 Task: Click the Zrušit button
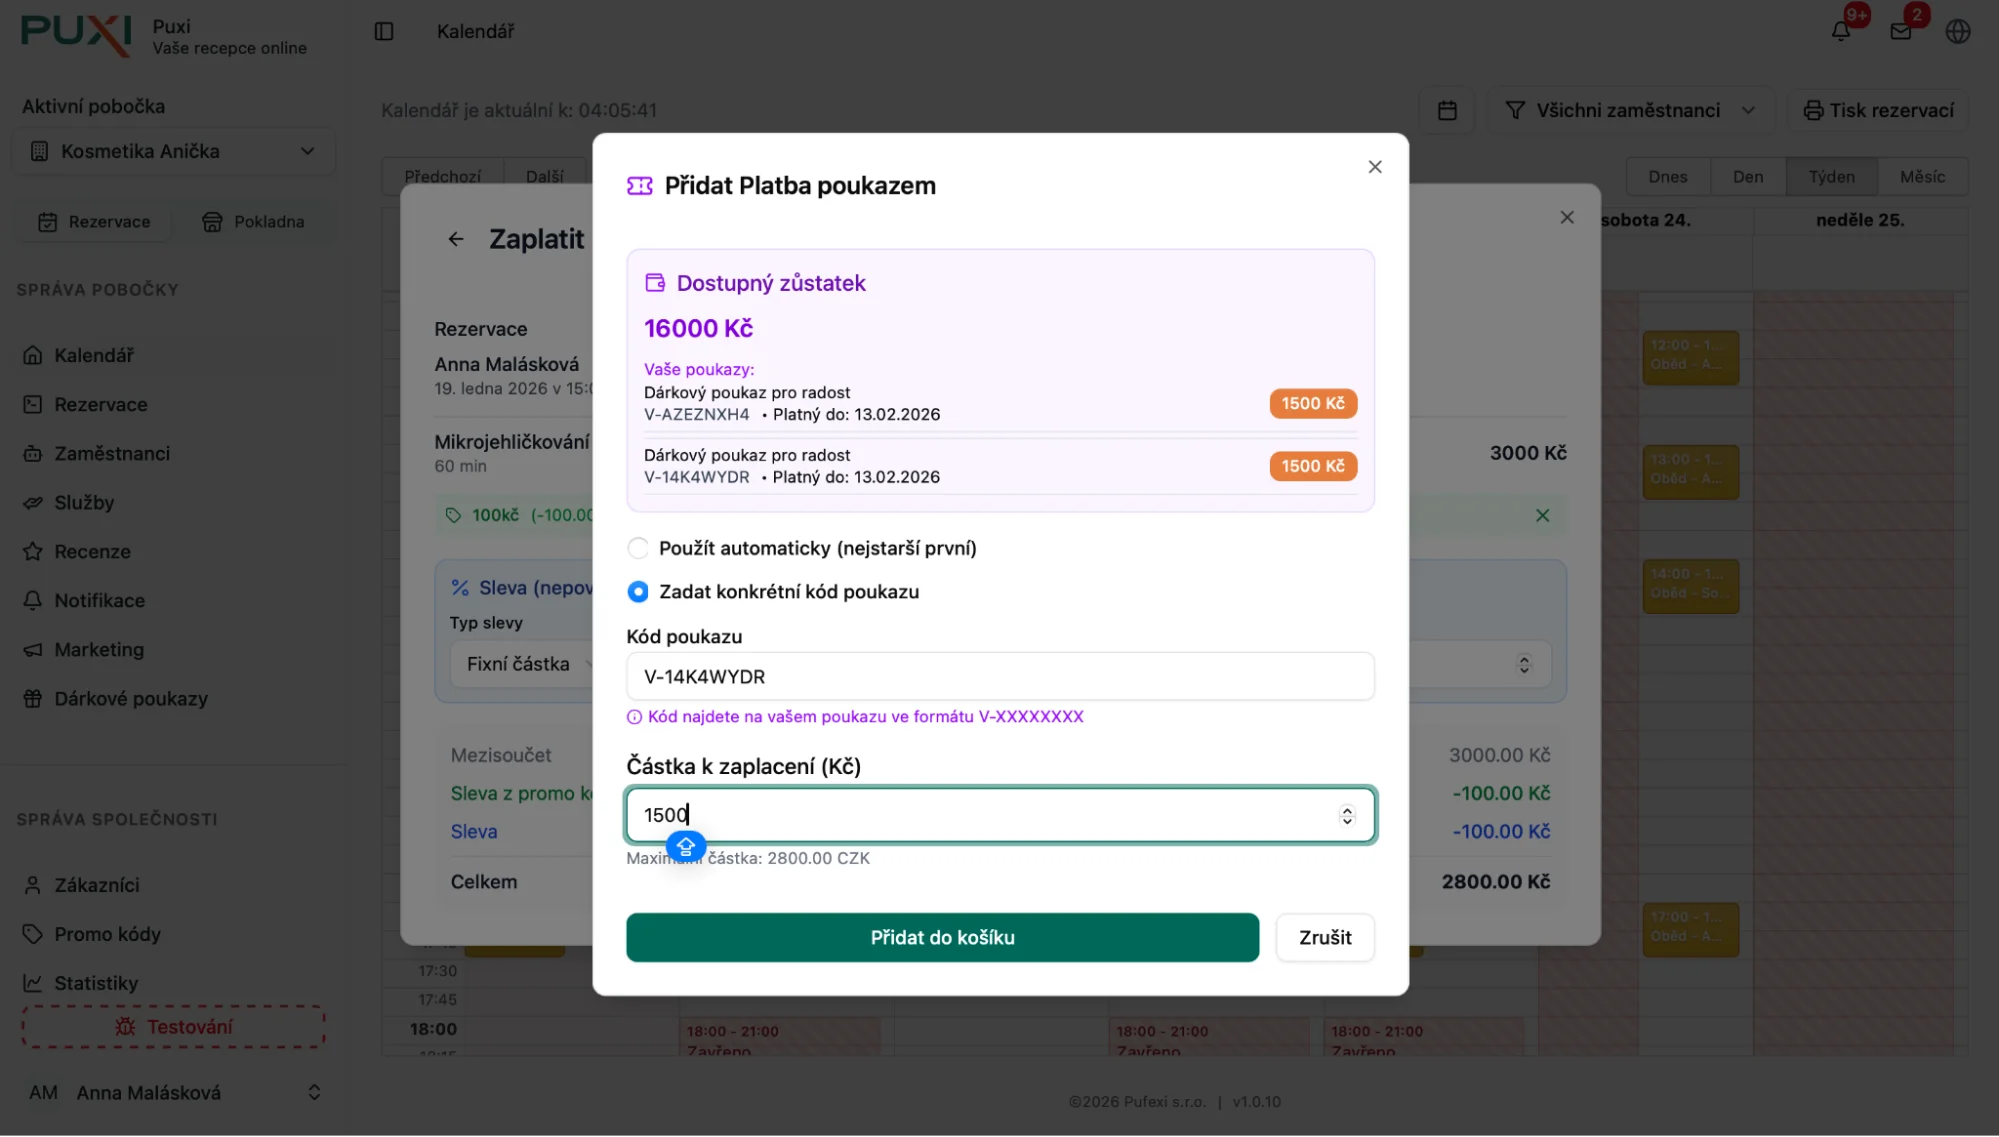[1325, 938]
